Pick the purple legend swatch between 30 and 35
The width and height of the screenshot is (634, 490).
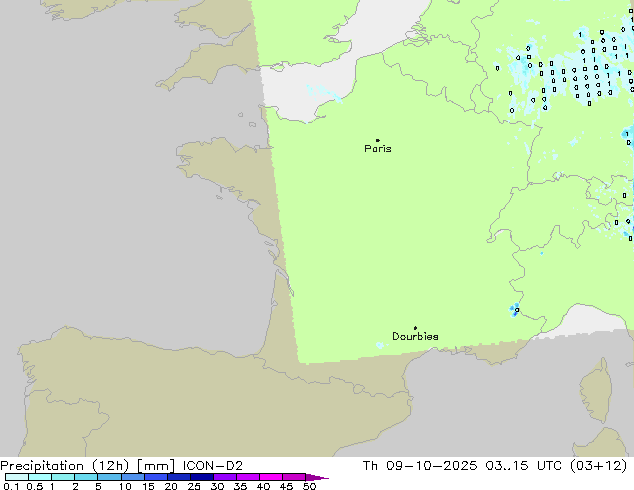(225, 477)
